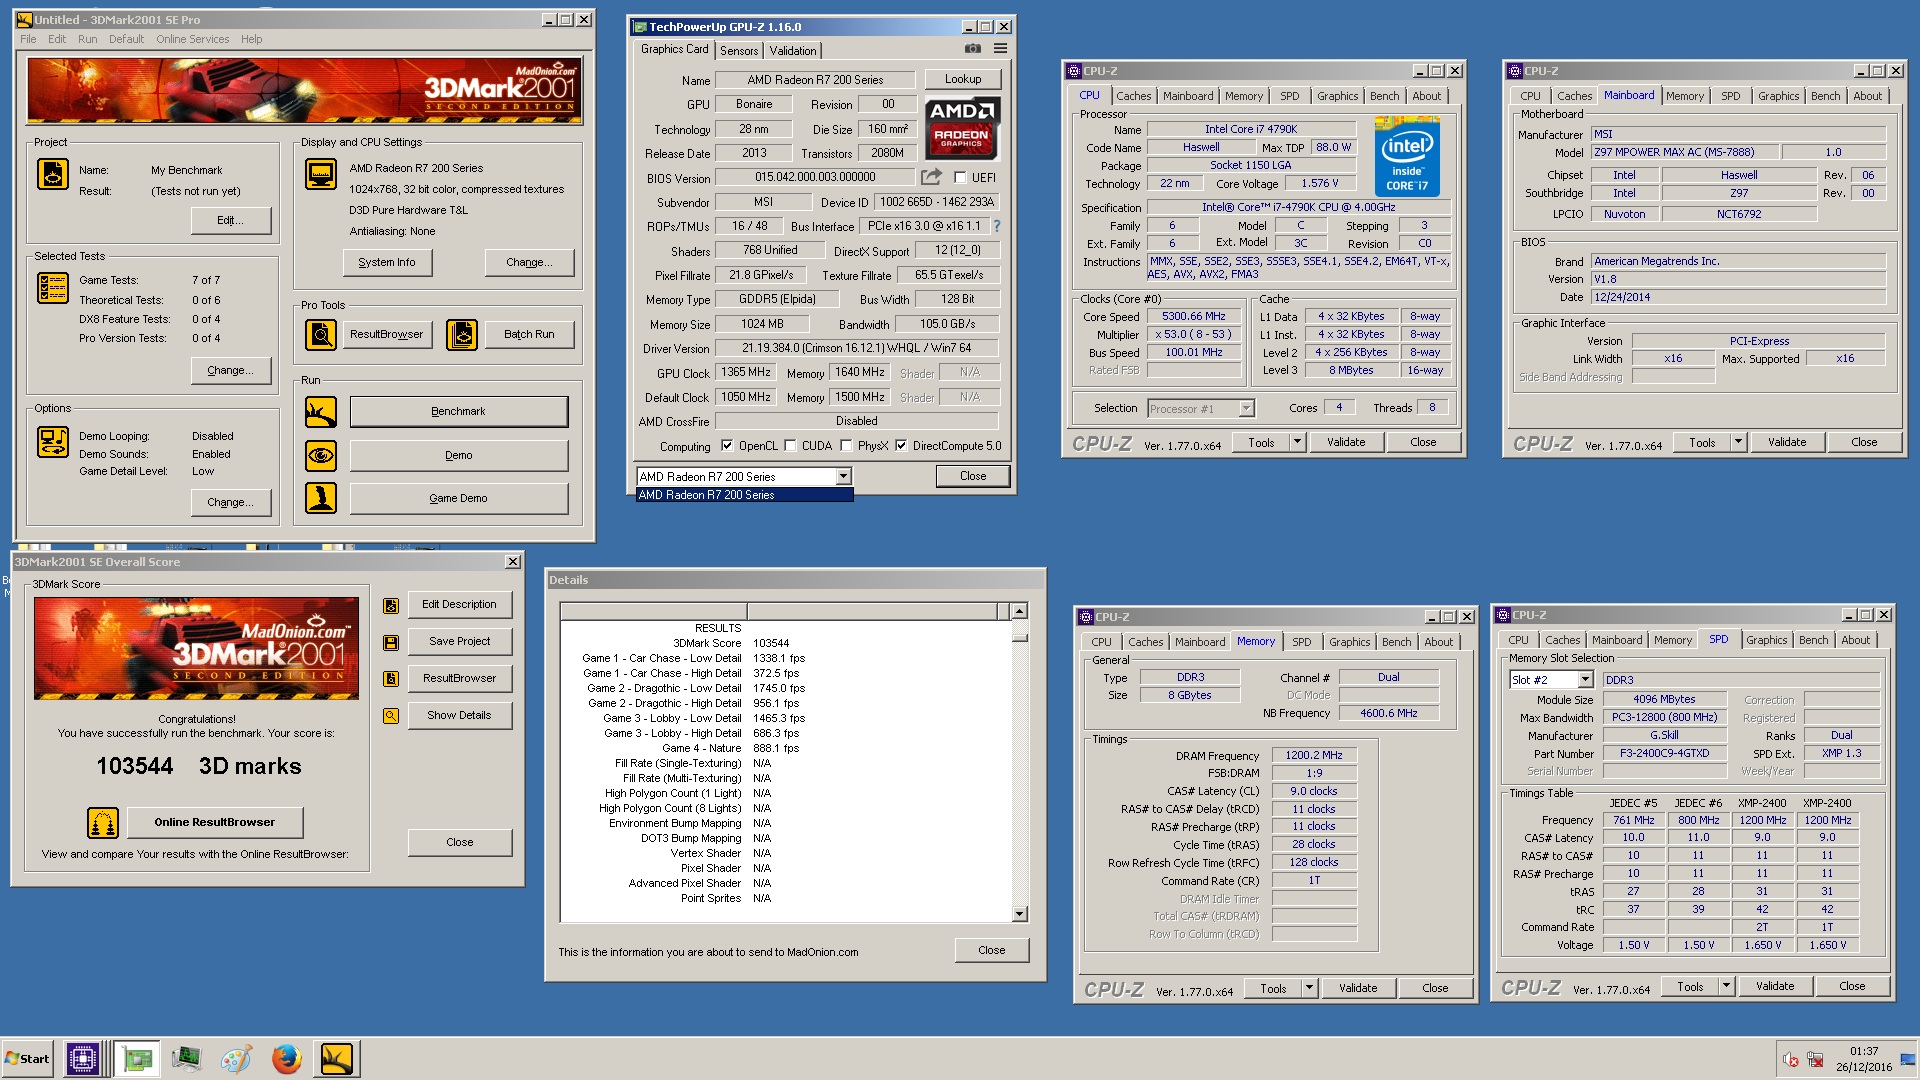This screenshot has height=1080, width=1920.
Task: Click the Details list scrollbar down arrow
Action: pyautogui.click(x=1019, y=913)
